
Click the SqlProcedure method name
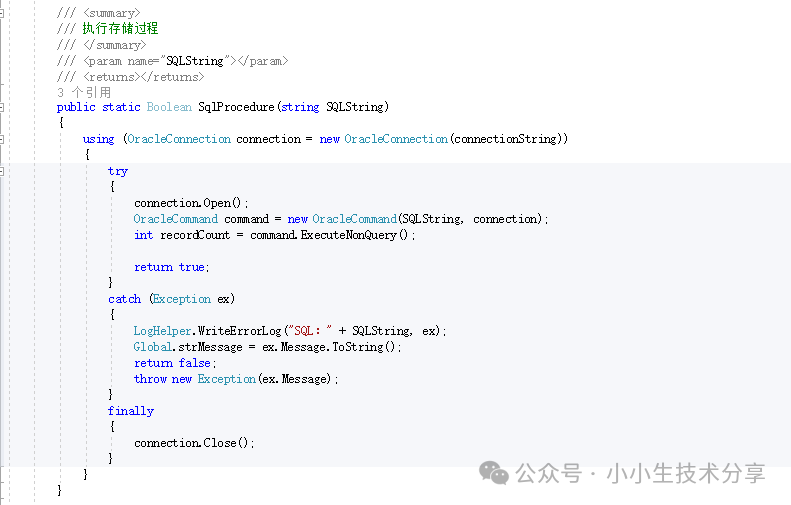(236, 107)
